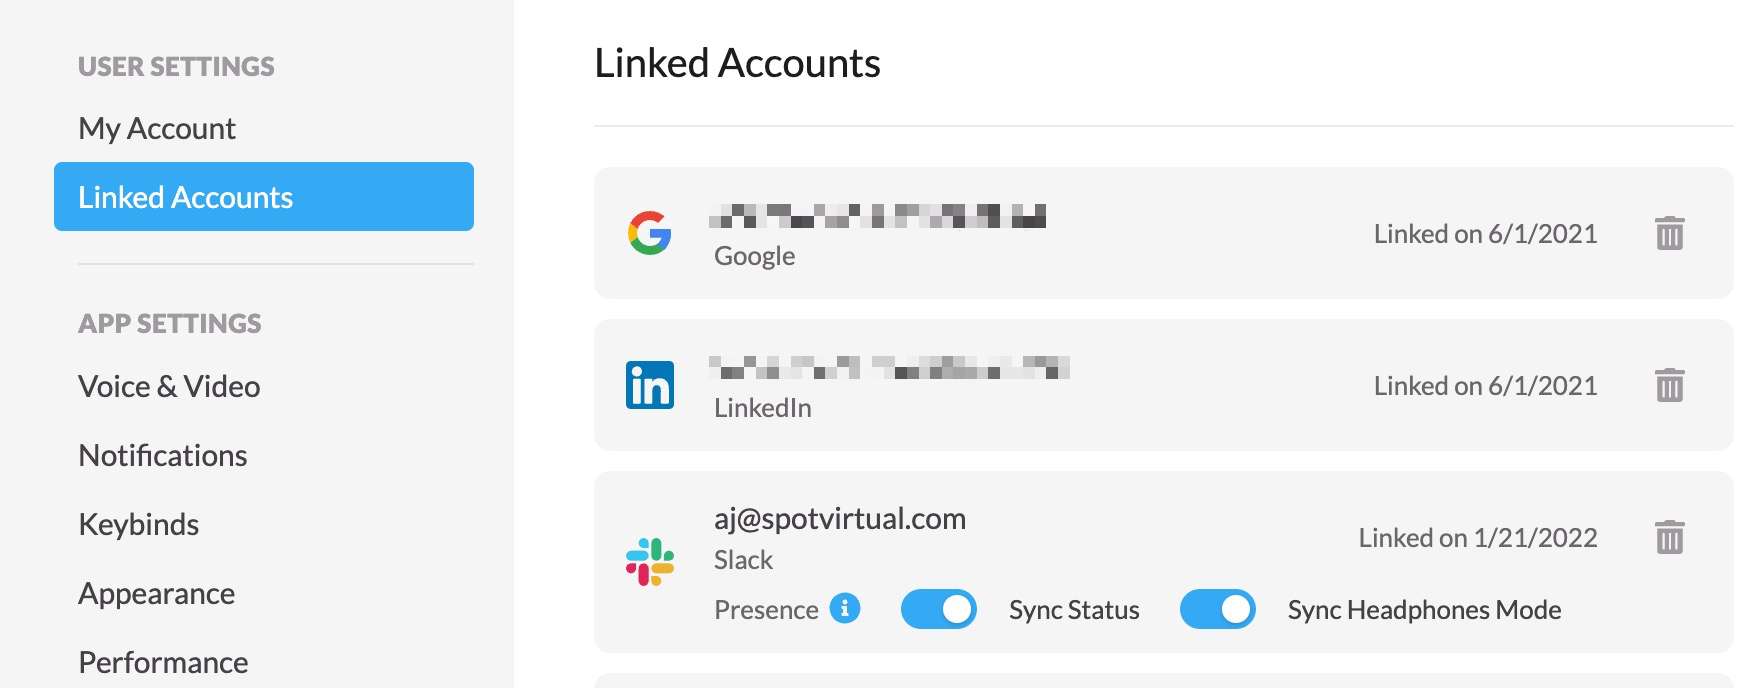
Task: Open Performance settings
Action: tap(163, 662)
